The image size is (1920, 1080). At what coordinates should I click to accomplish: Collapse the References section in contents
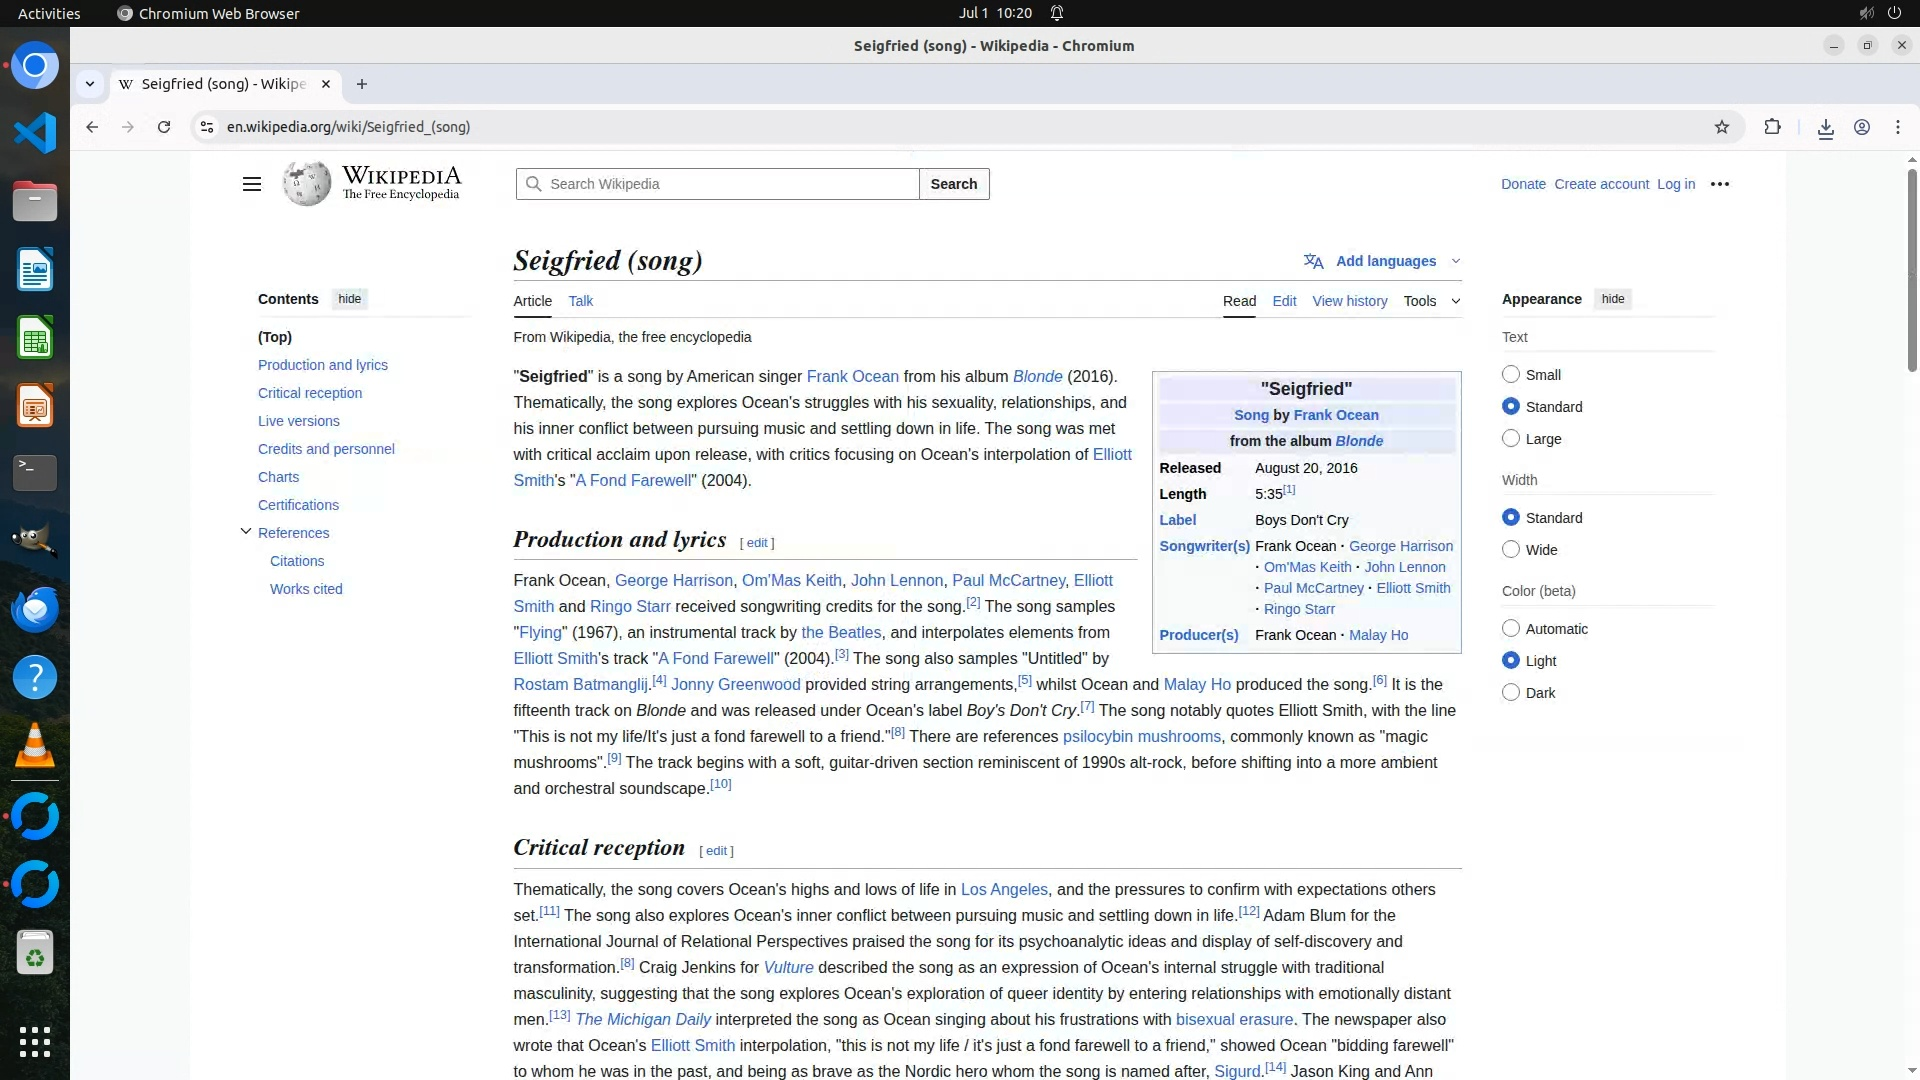click(246, 532)
